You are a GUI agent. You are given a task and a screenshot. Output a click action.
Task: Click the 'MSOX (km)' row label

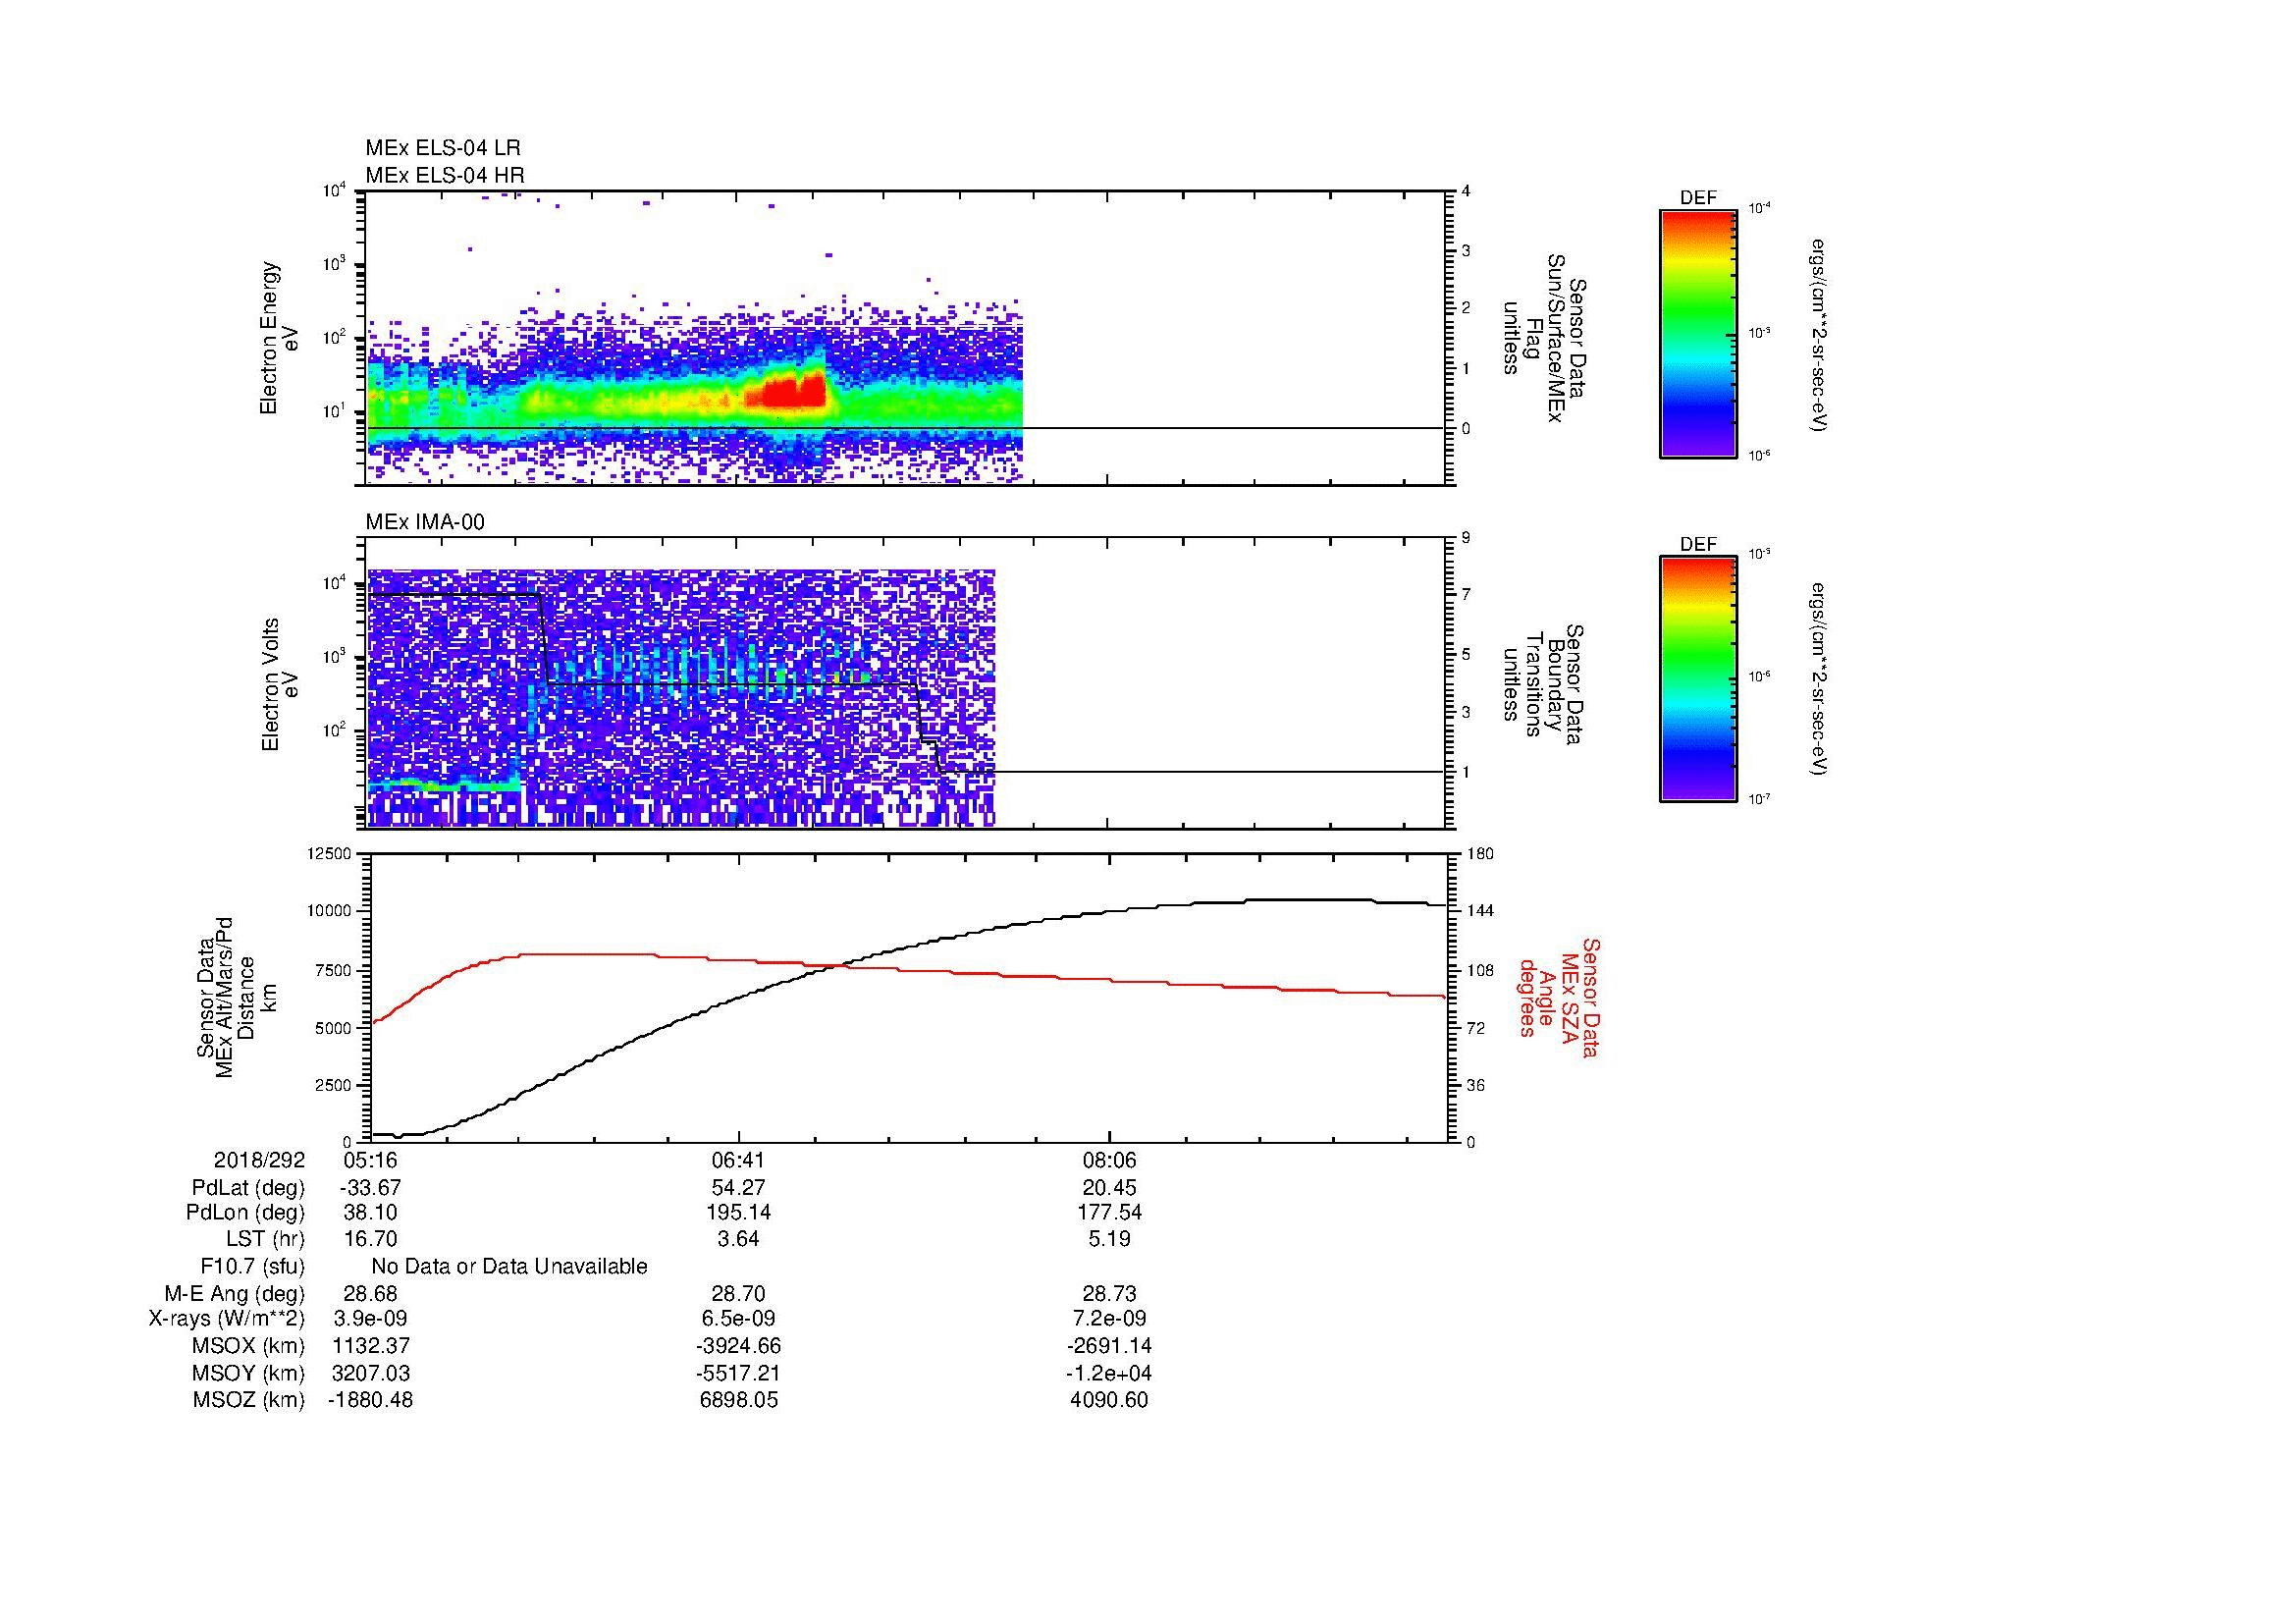[248, 1346]
